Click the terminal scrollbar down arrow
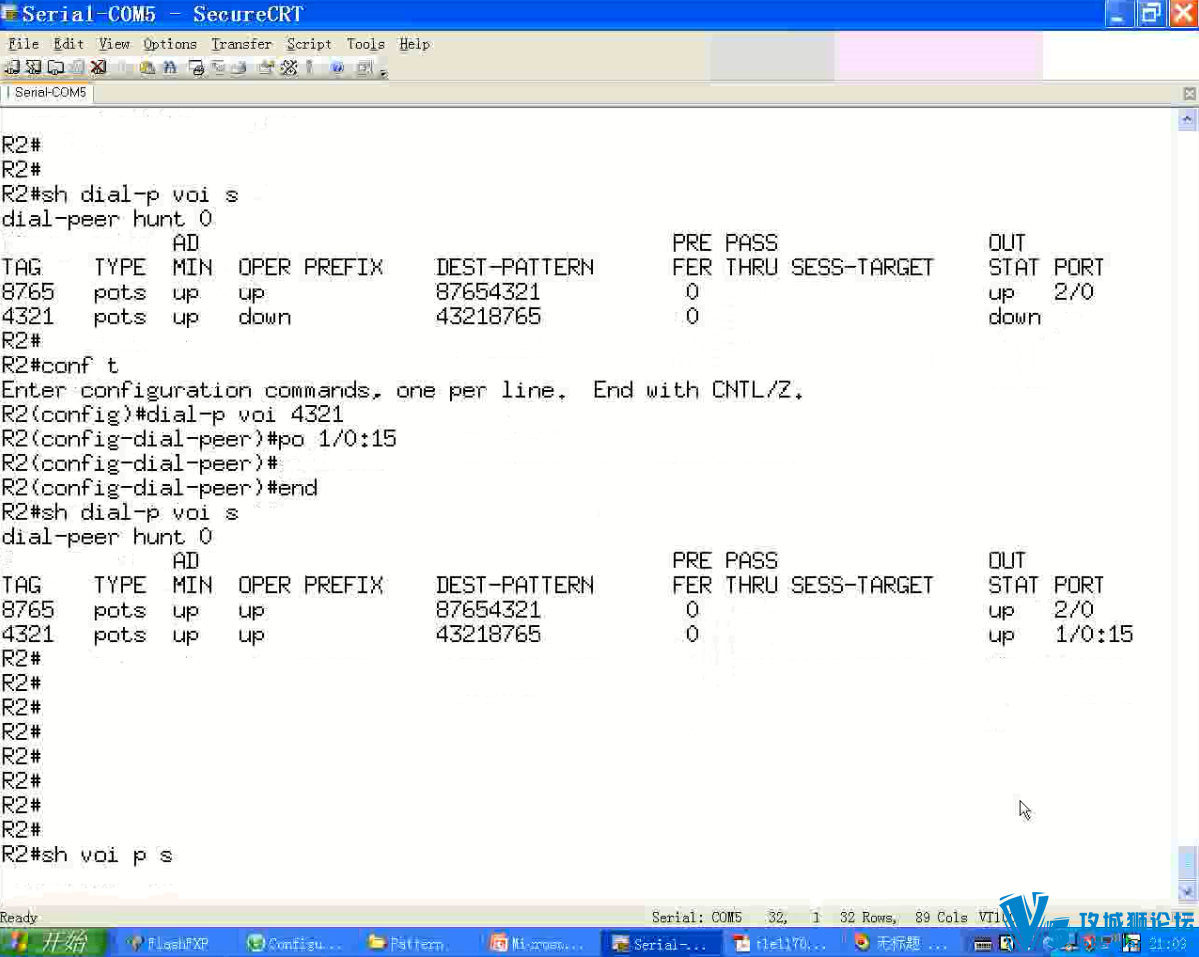 (x=1187, y=891)
